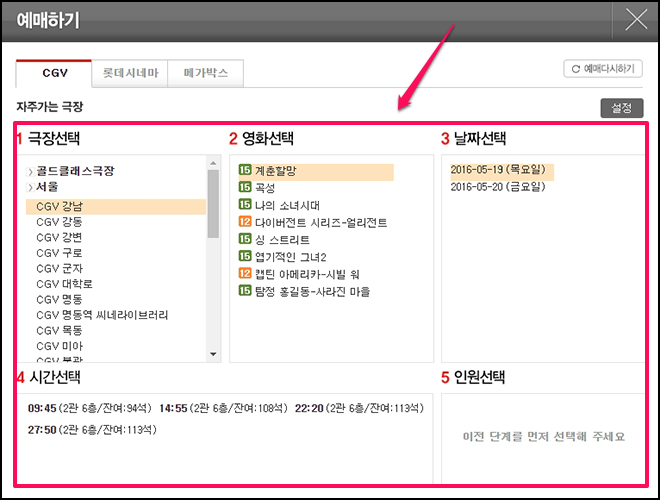Select CGV 명동 theater
The image size is (660, 500).
click(x=59, y=300)
